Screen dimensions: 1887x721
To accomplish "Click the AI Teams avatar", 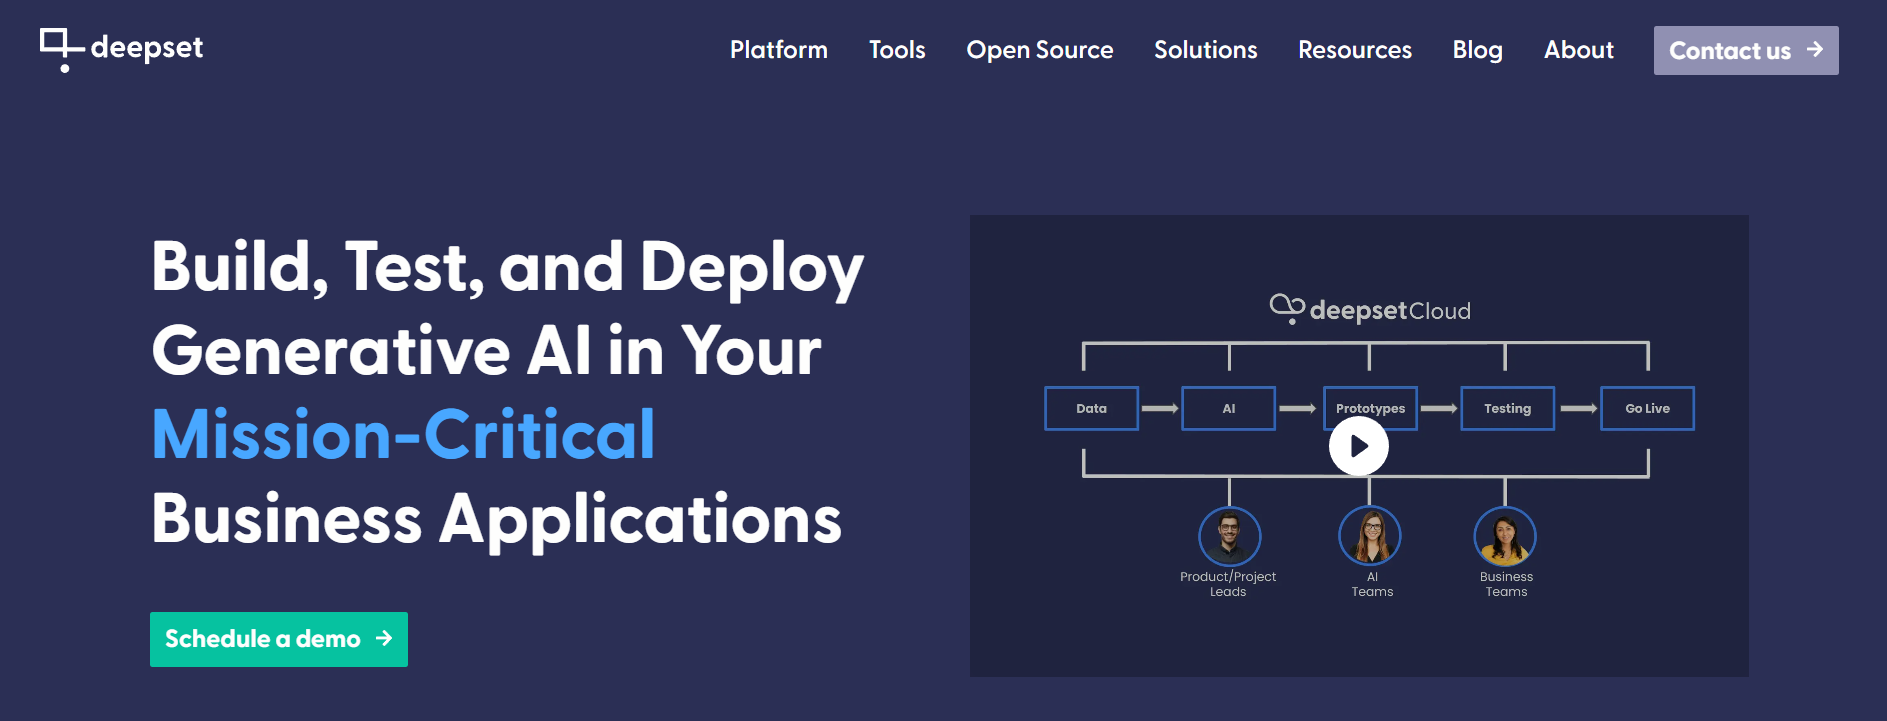I will click(1370, 537).
